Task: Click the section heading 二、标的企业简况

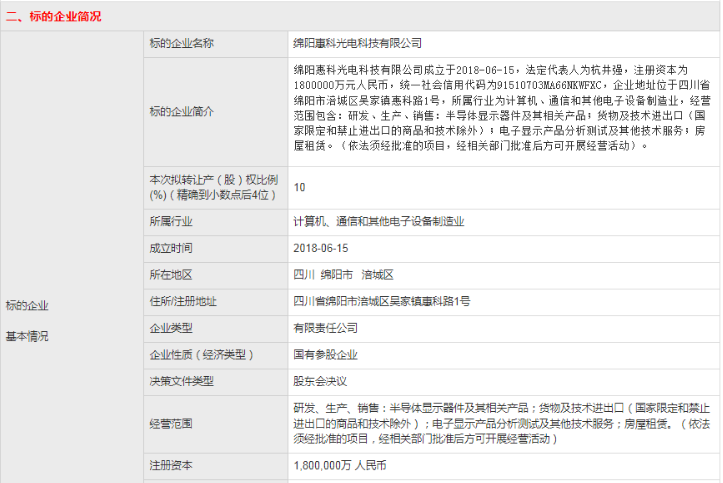Action: click(53, 17)
